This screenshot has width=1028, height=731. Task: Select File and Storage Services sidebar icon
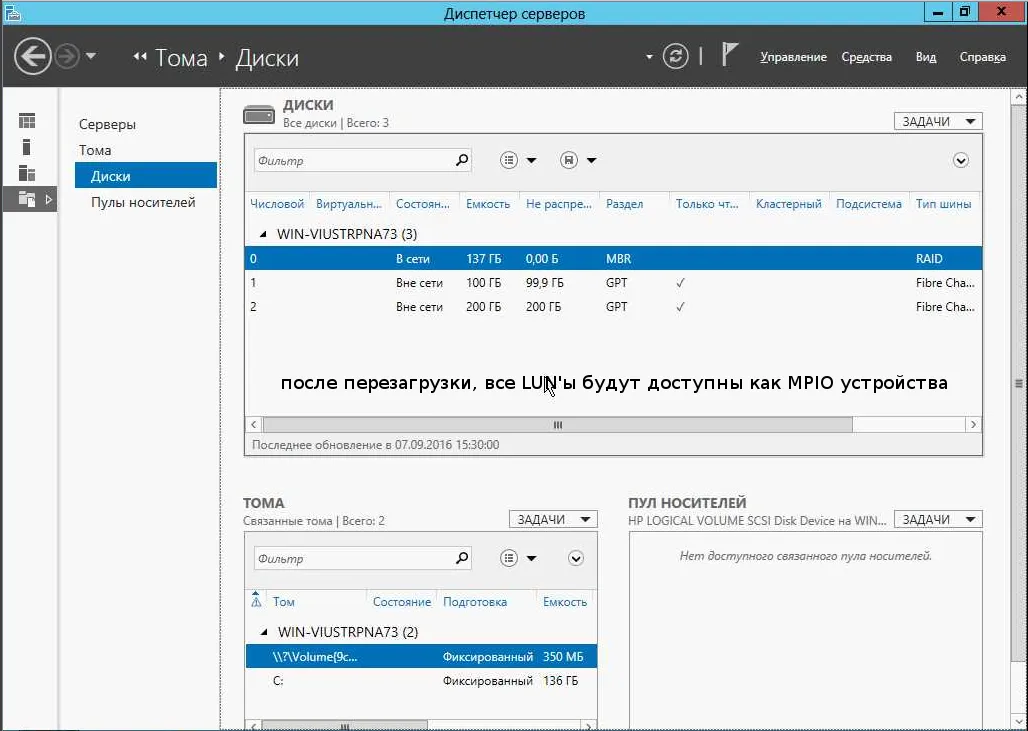(27, 199)
